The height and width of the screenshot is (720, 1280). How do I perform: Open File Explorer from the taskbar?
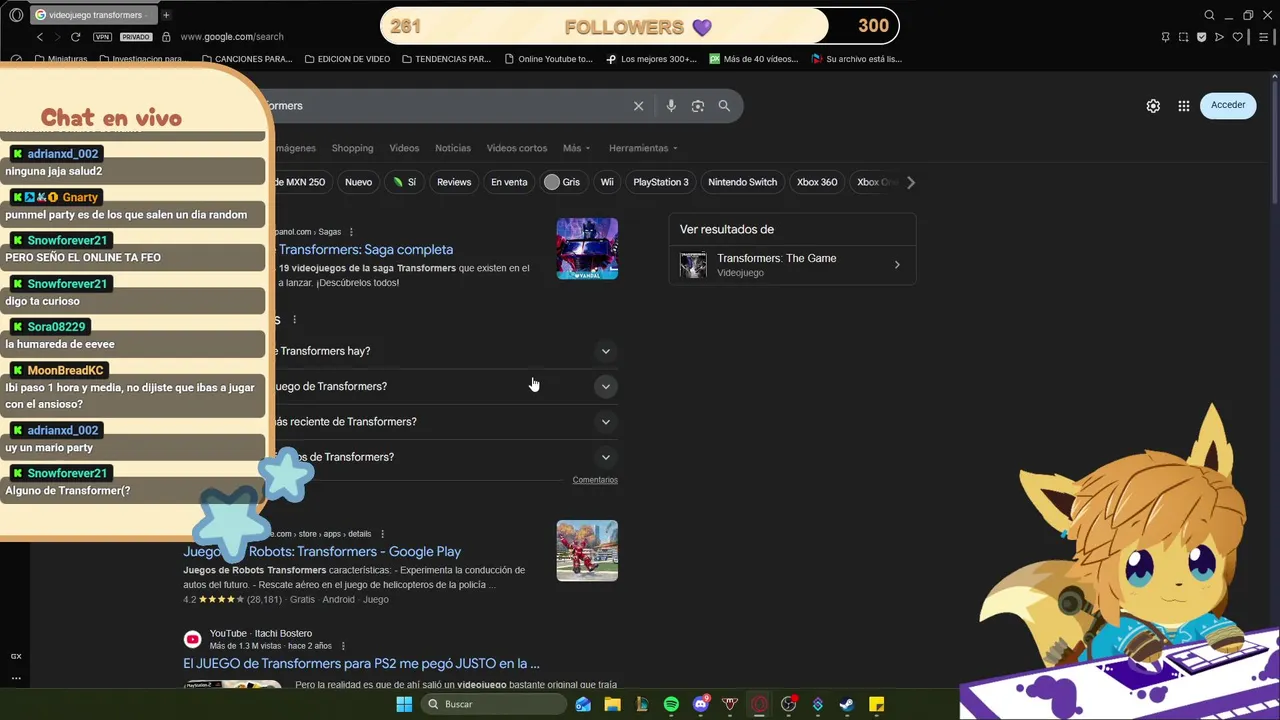pos(613,704)
